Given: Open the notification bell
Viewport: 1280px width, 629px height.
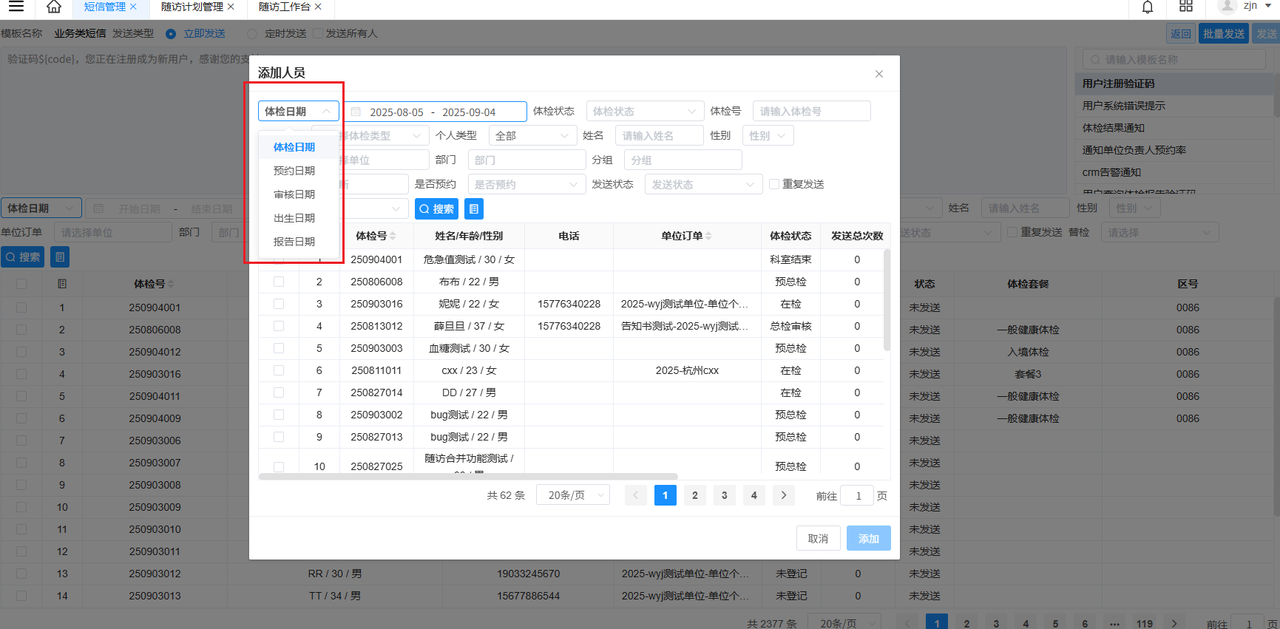Looking at the screenshot, I should click(1148, 7).
